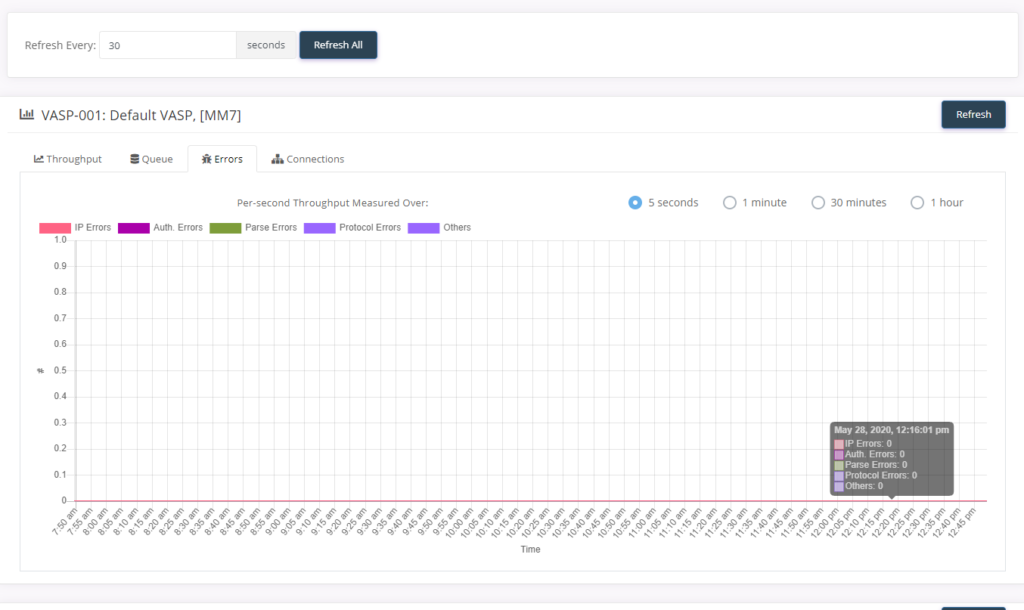Click 'Parse Errors: 0' in the tooltip
Image resolution: width=1024 pixels, height=610 pixels.
tap(876, 465)
